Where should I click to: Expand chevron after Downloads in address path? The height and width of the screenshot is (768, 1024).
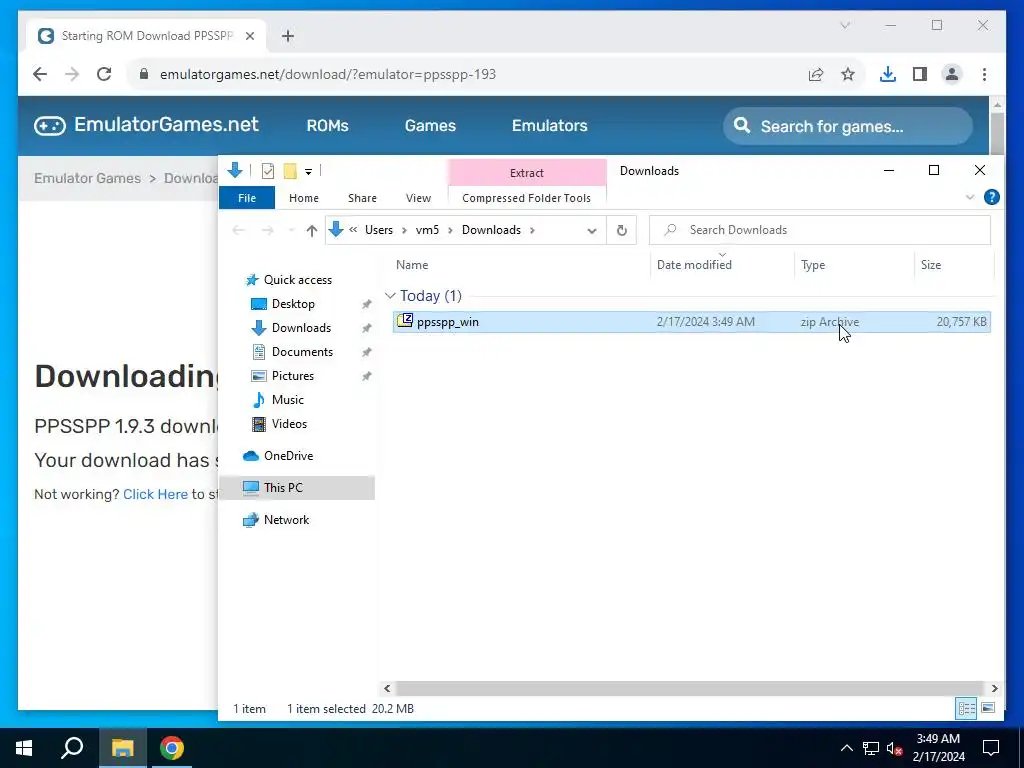point(532,230)
